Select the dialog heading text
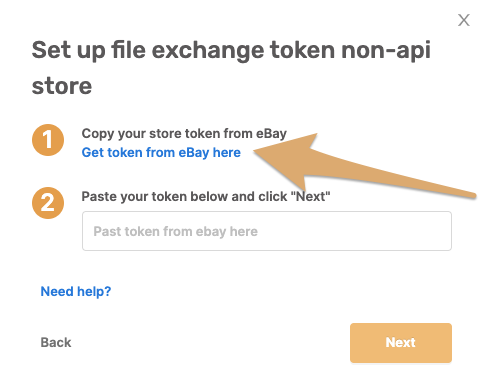483x379 pixels. [231, 68]
